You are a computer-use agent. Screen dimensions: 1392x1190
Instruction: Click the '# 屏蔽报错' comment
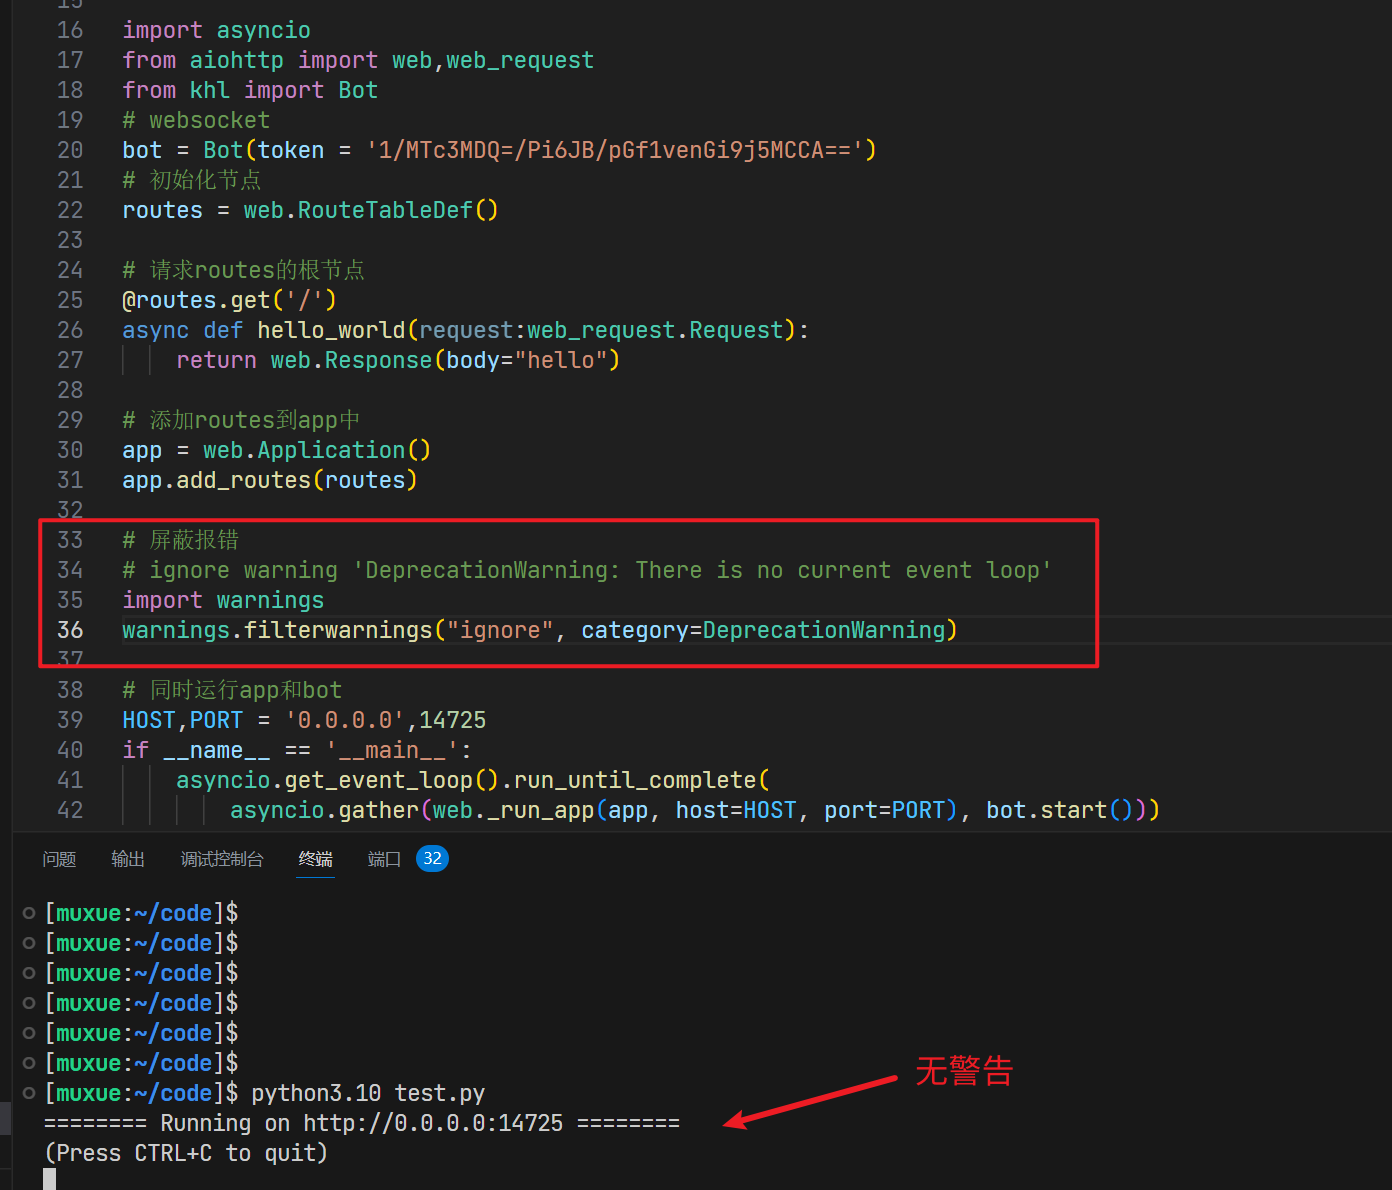pos(181,540)
